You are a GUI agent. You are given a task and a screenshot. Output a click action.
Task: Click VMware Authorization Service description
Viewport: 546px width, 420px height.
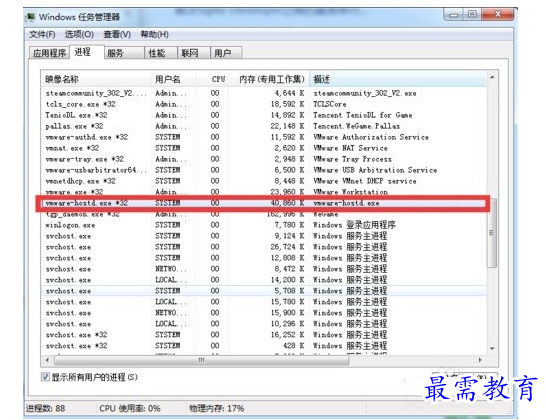click(371, 137)
